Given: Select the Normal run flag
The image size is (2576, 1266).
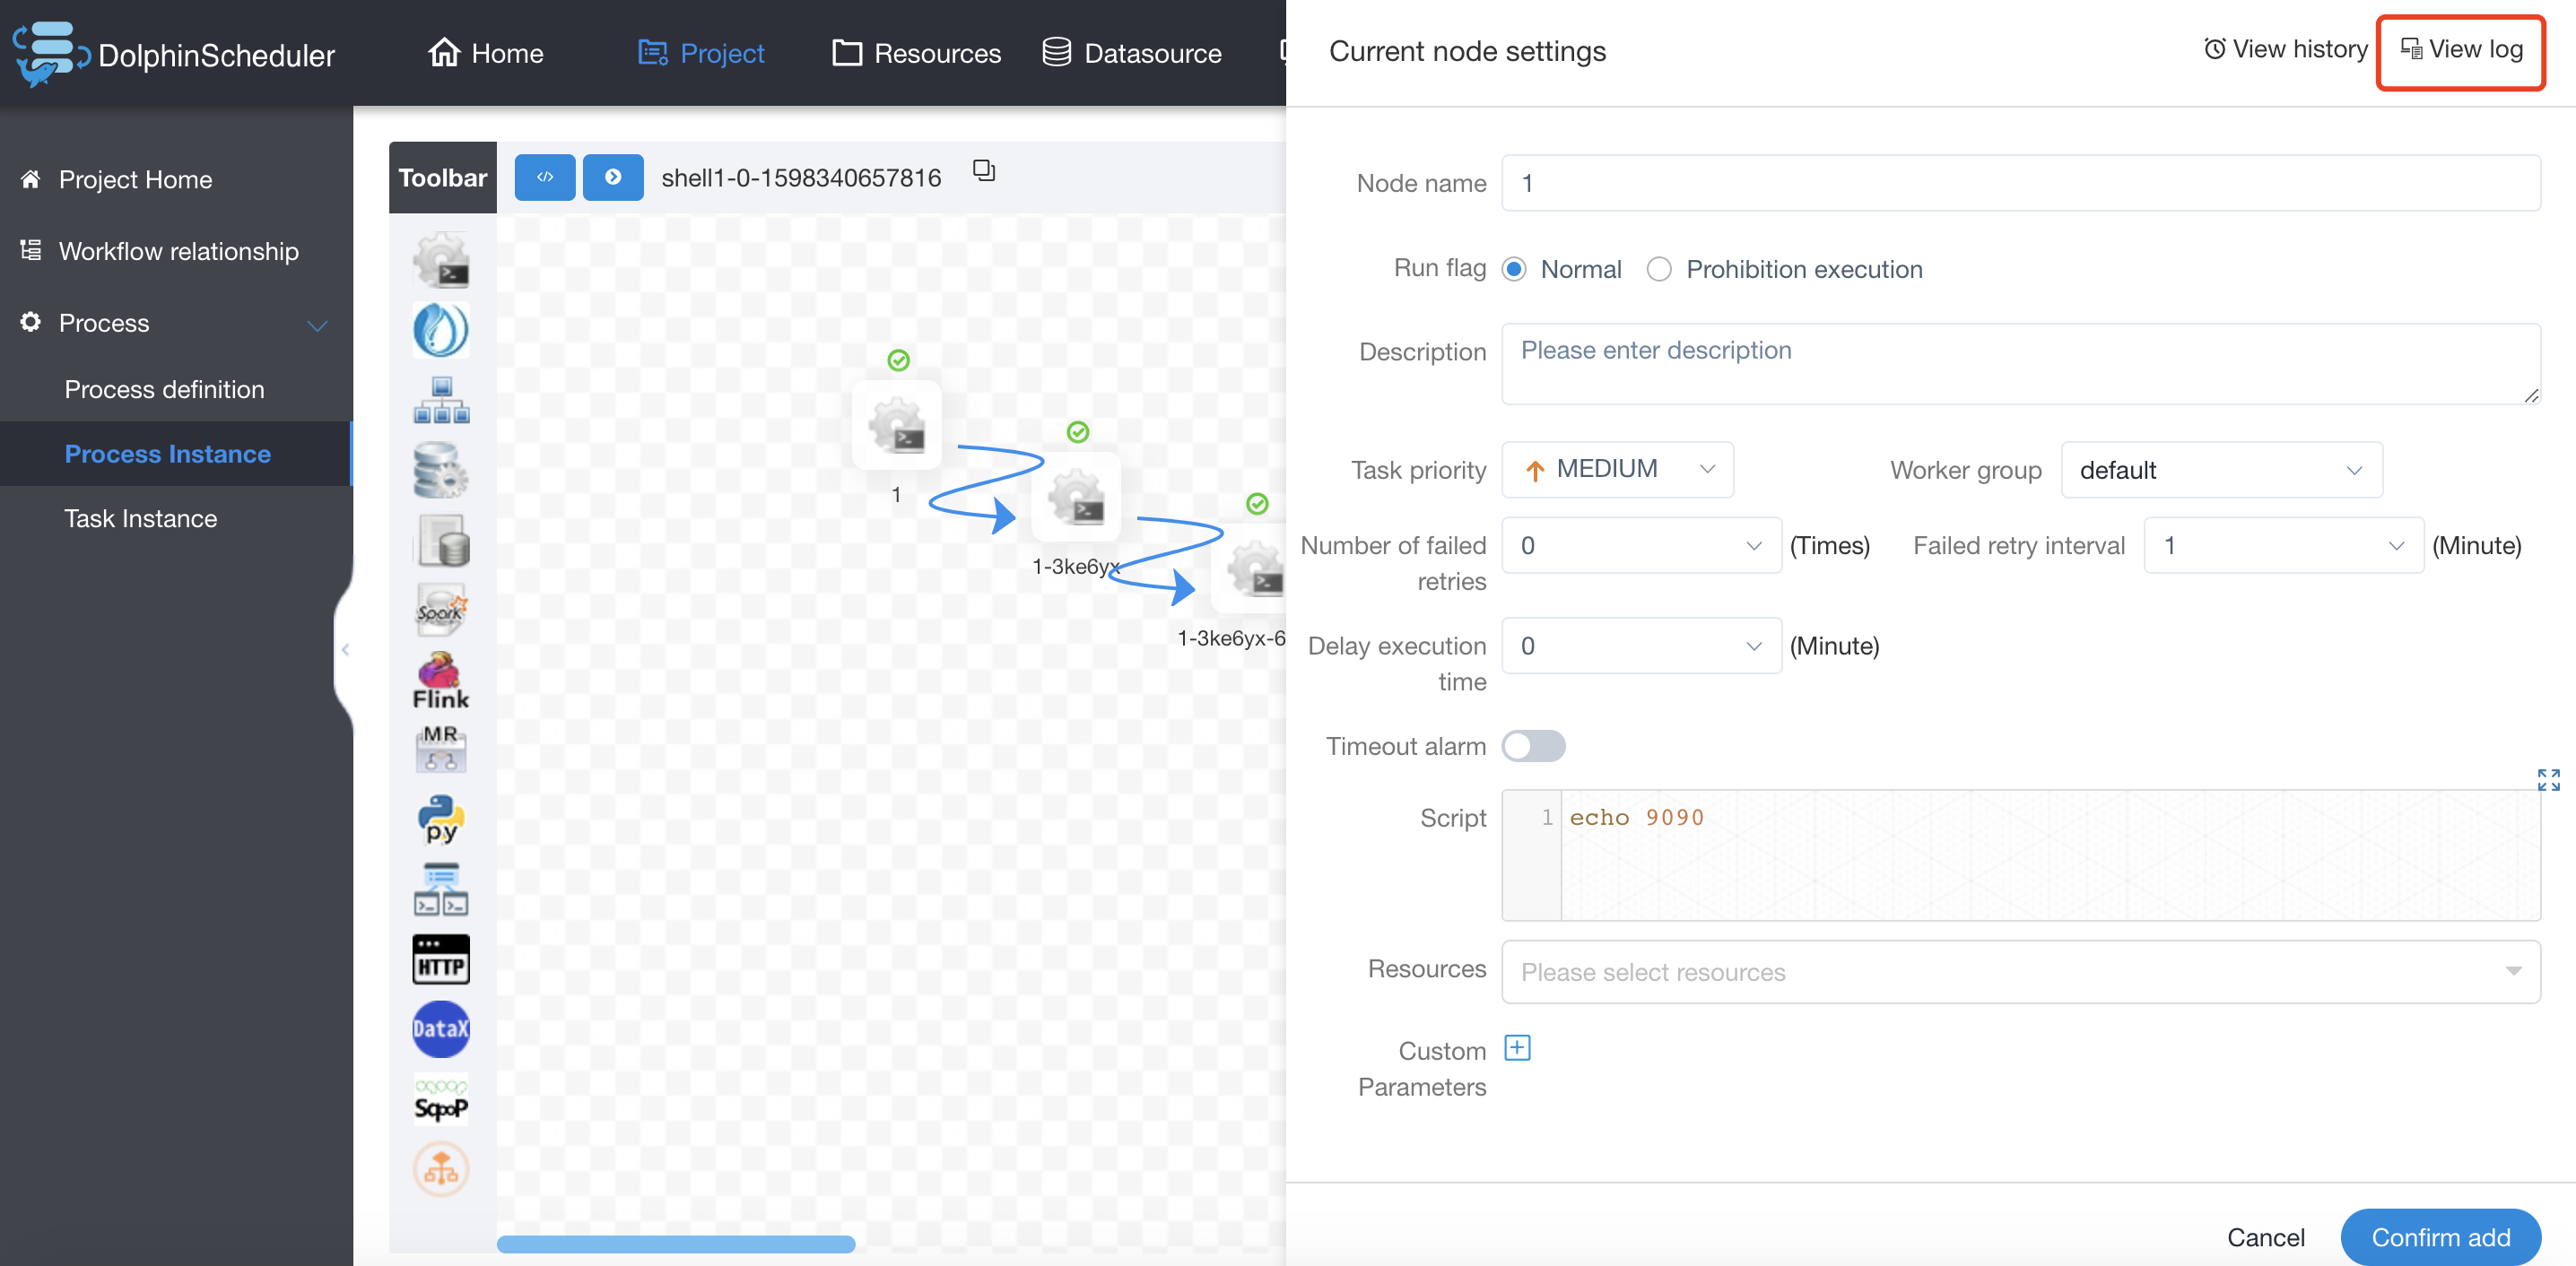Looking at the screenshot, I should tap(1514, 269).
